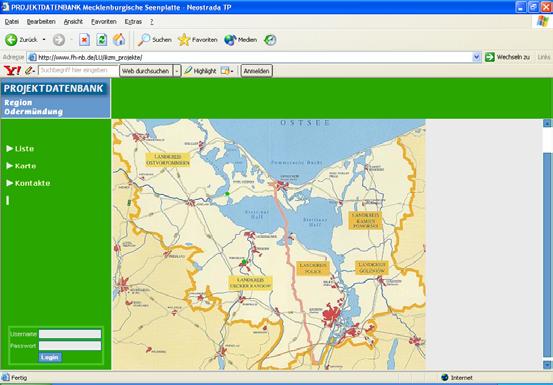Expand the address bar dropdown arrow
553x385 pixels.
(476, 57)
